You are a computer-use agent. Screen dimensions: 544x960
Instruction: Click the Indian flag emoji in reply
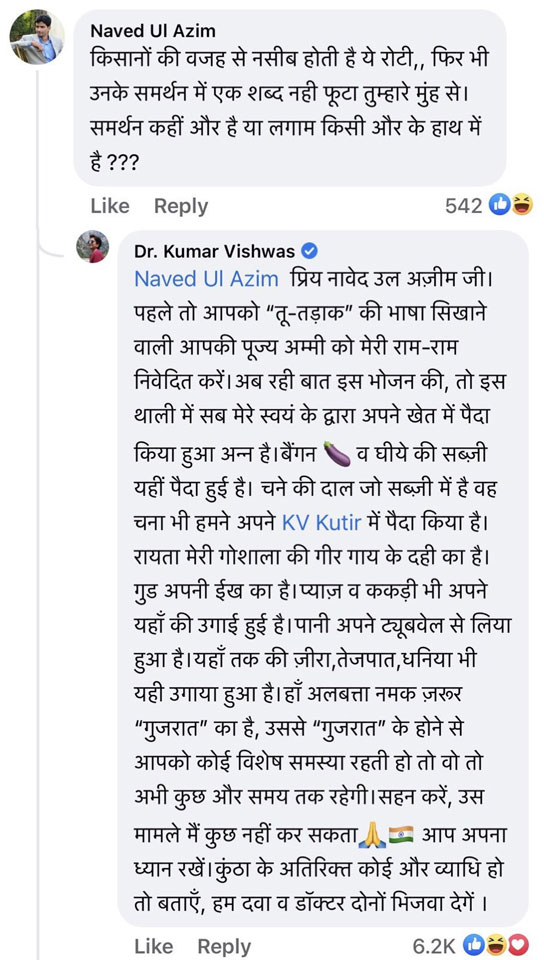click(401, 833)
